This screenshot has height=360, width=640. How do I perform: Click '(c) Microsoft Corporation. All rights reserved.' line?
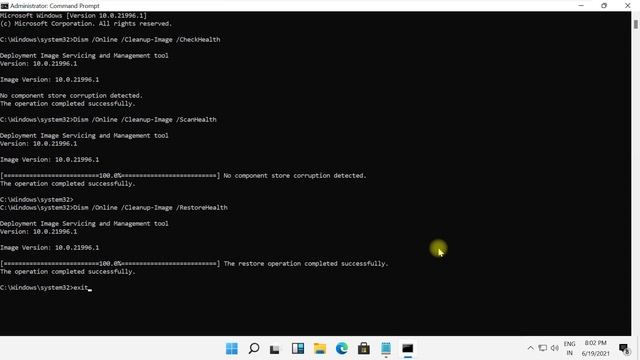click(86, 24)
